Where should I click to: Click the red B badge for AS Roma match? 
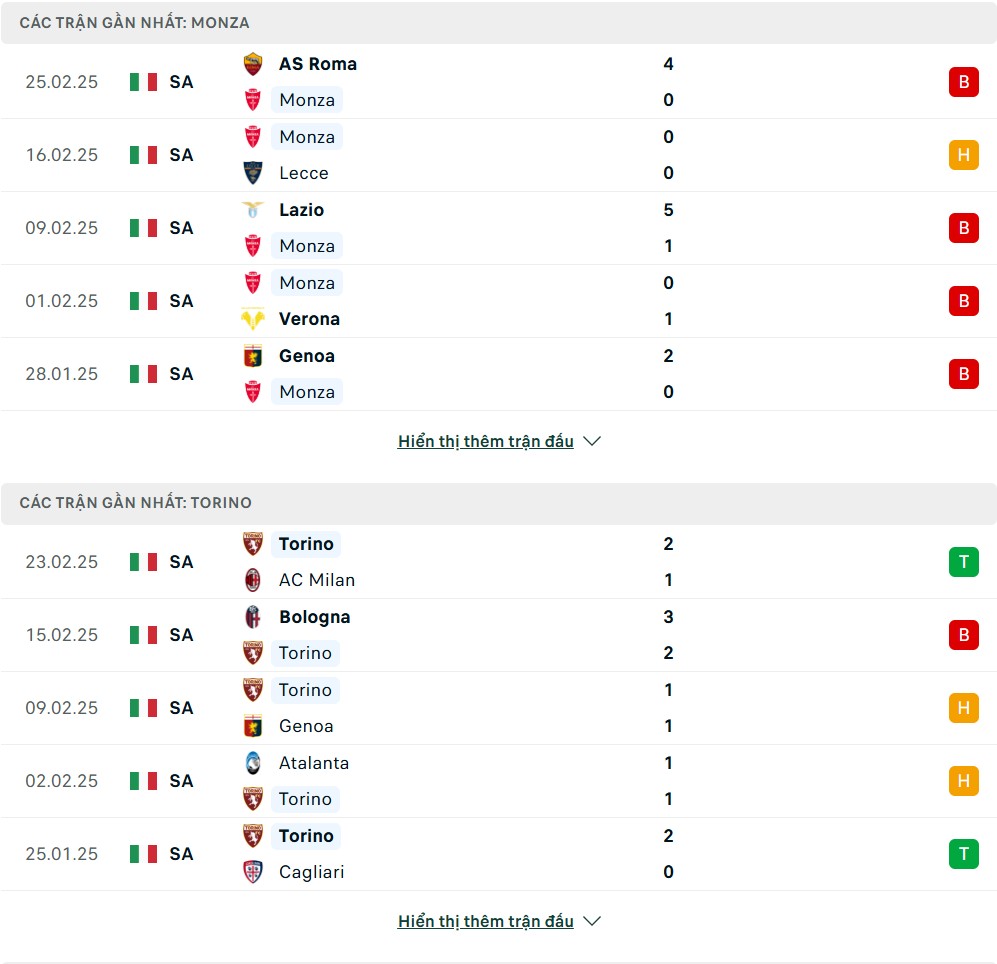[963, 82]
